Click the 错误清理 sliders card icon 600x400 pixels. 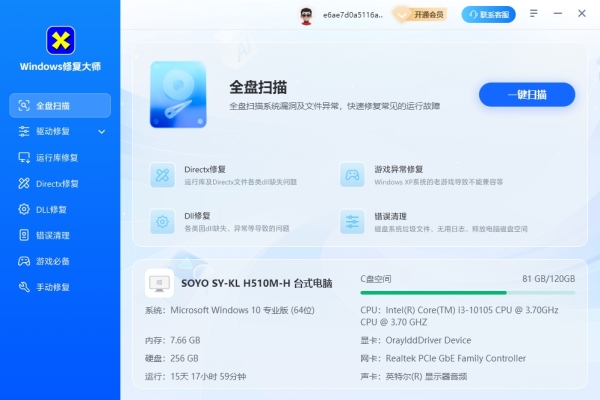click(352, 221)
